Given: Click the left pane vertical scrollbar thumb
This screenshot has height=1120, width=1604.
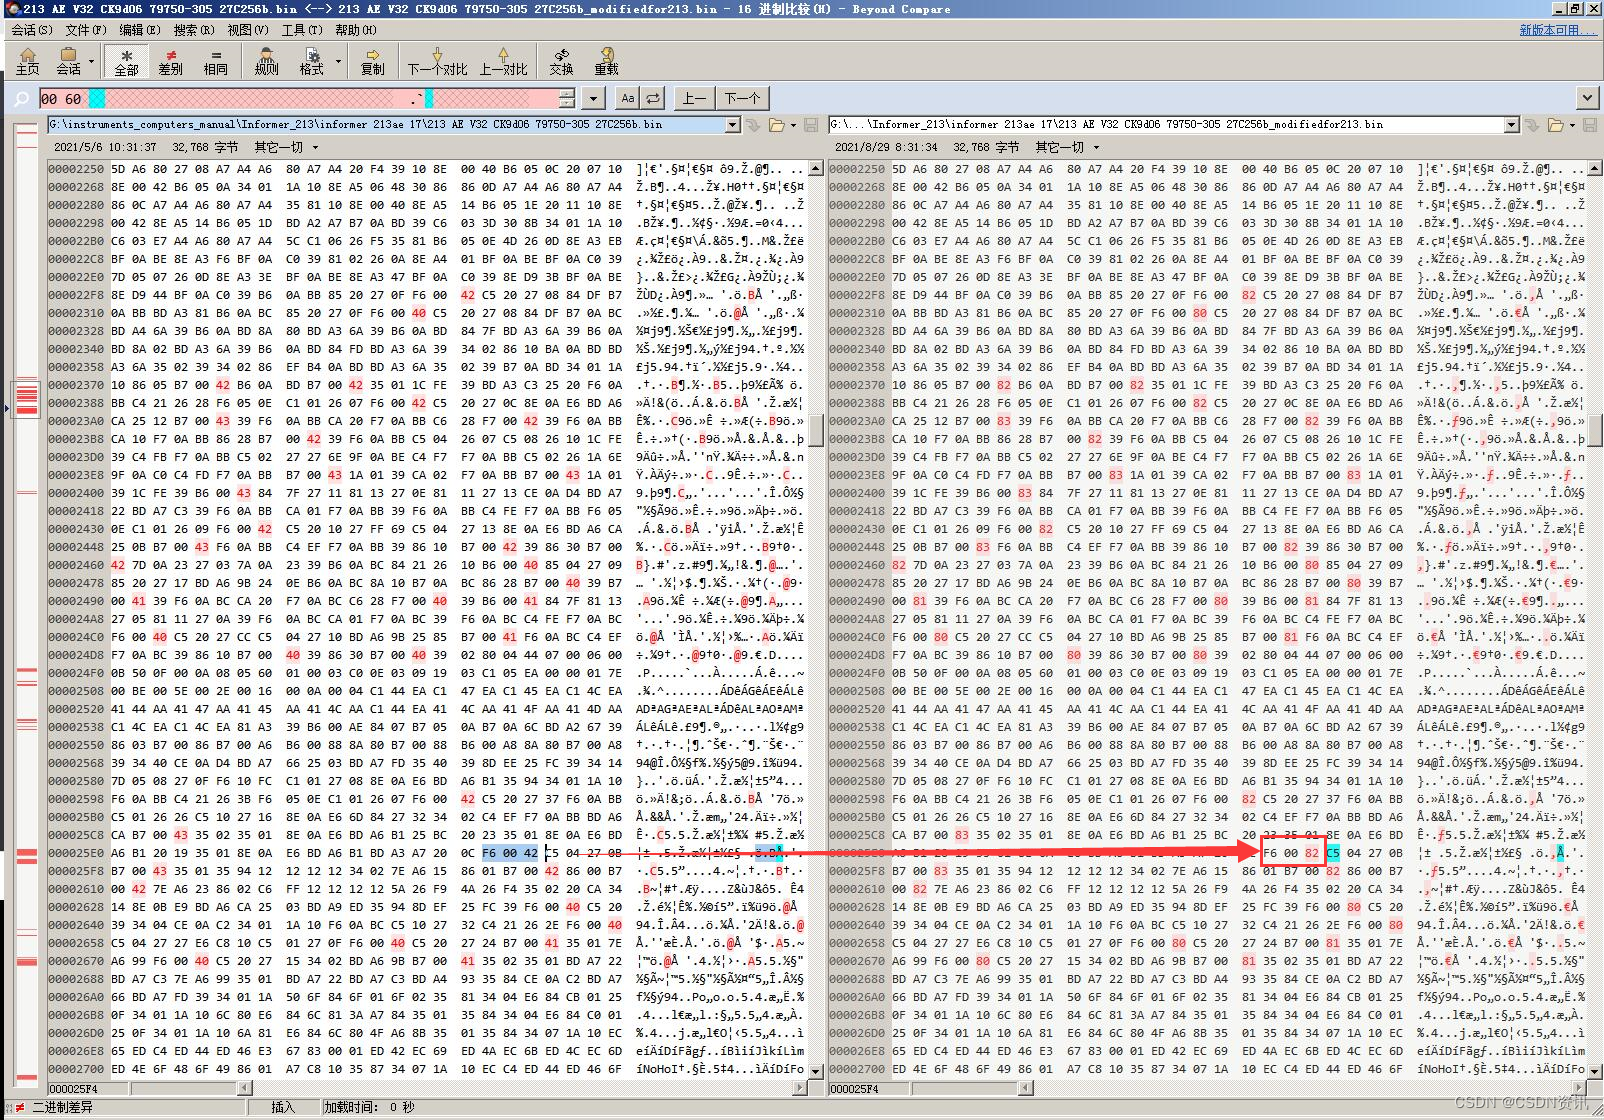Looking at the screenshot, I should 816,430.
